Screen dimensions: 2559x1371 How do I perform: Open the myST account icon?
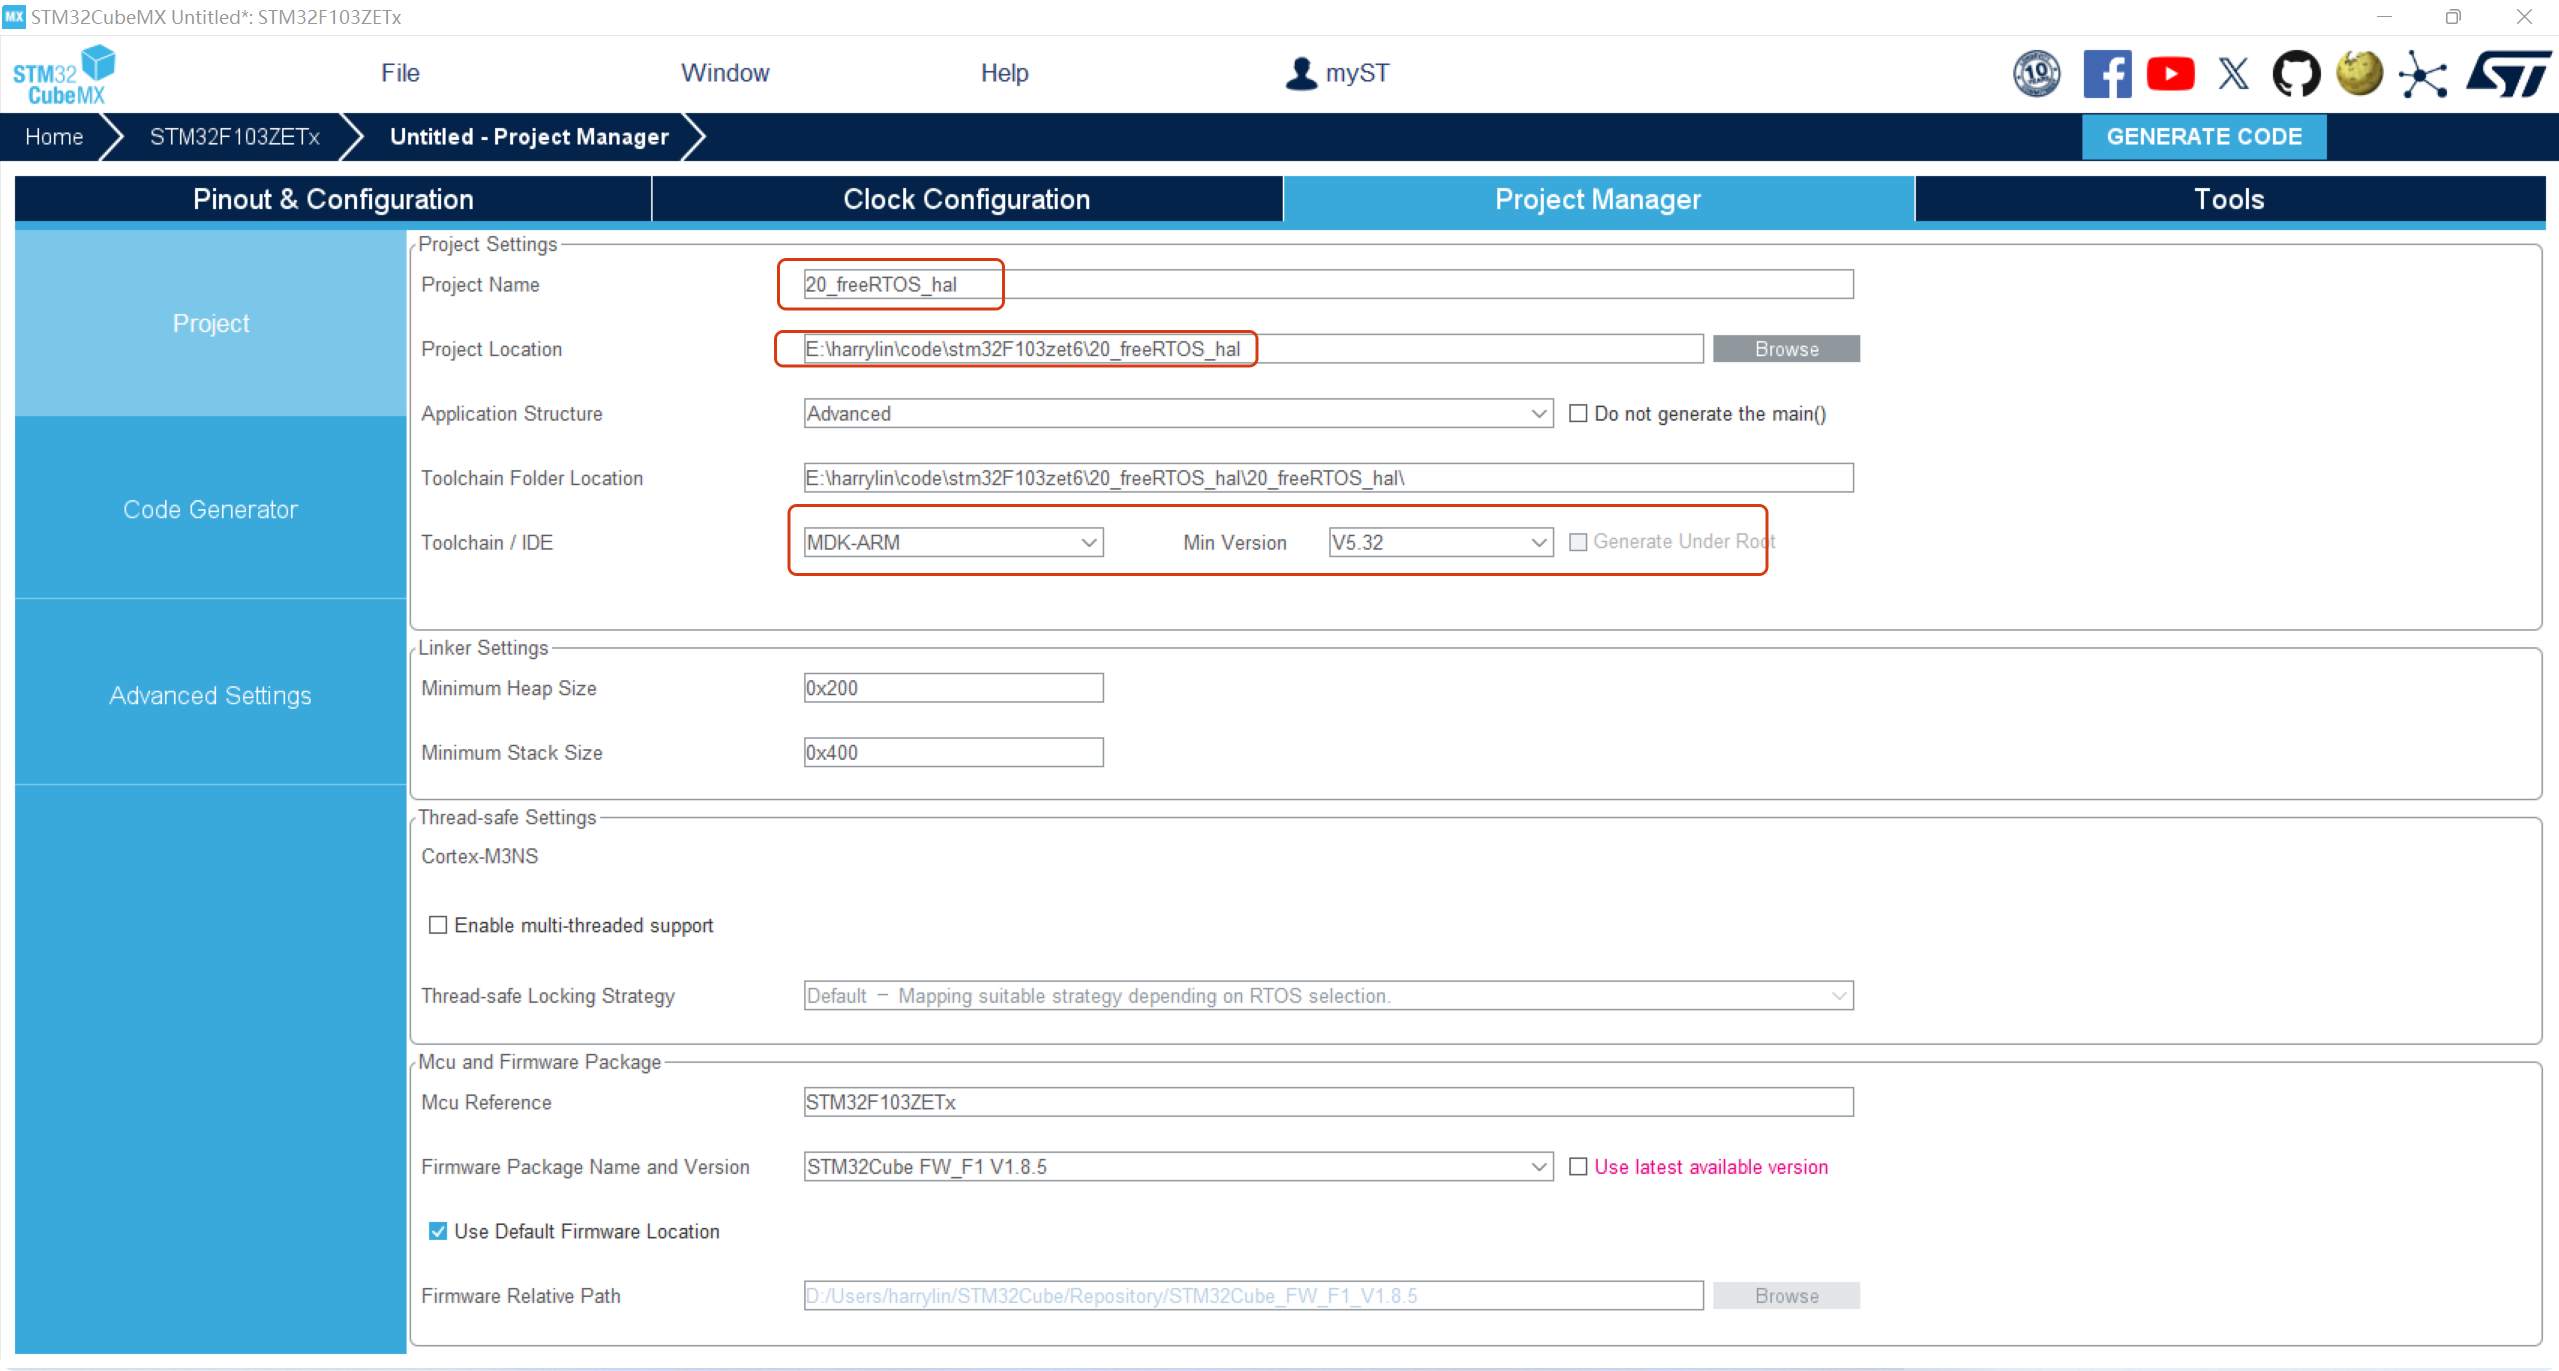[x=1301, y=73]
